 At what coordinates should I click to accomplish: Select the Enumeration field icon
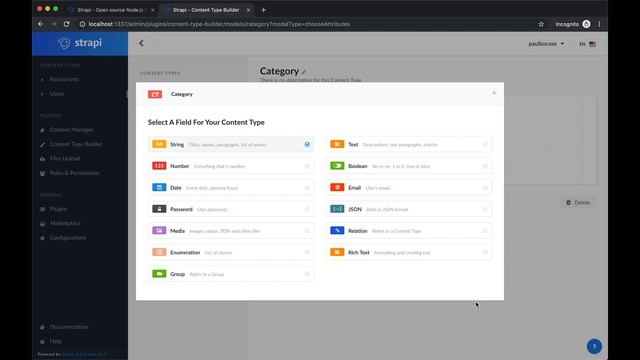[x=159, y=252]
